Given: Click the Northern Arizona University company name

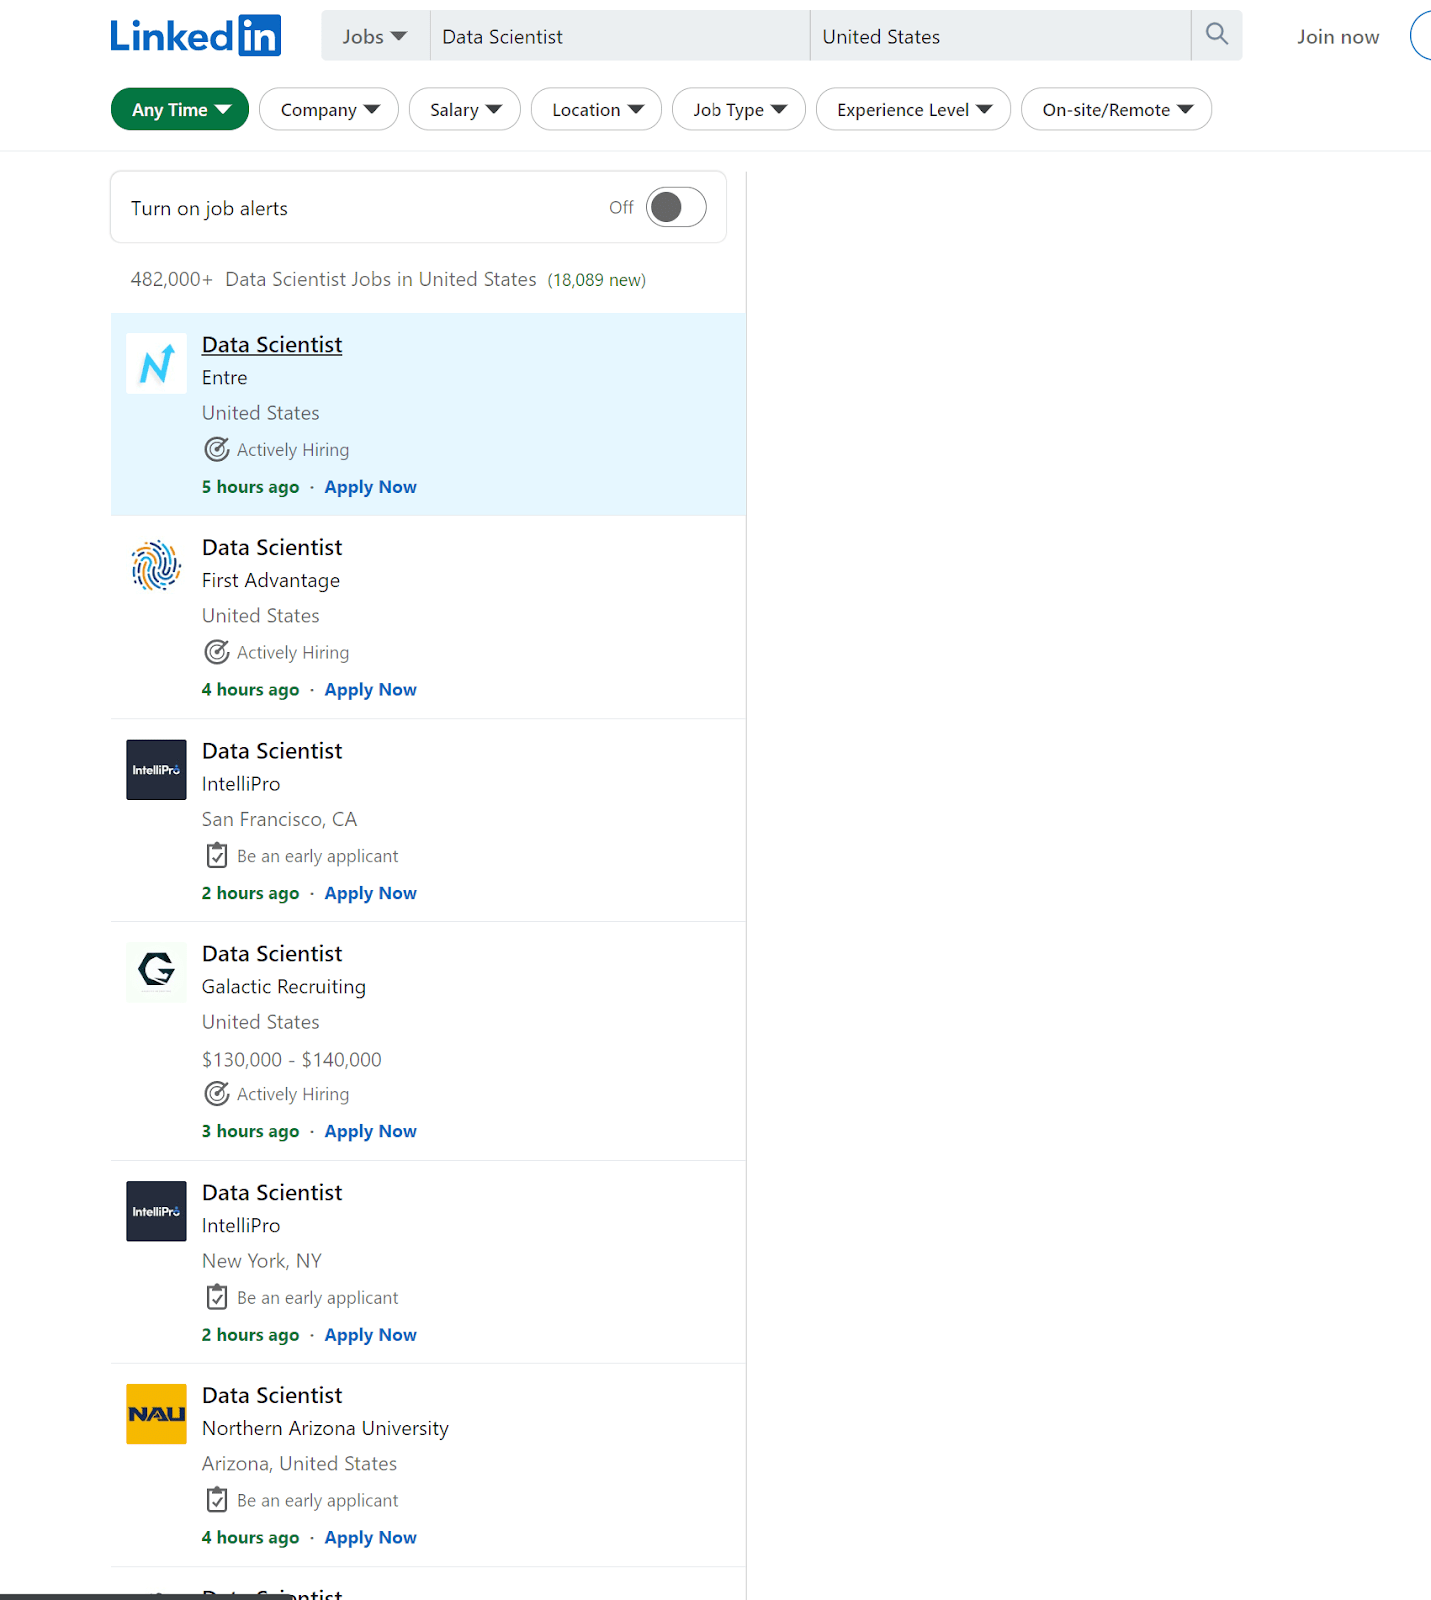Looking at the screenshot, I should pos(325,1429).
